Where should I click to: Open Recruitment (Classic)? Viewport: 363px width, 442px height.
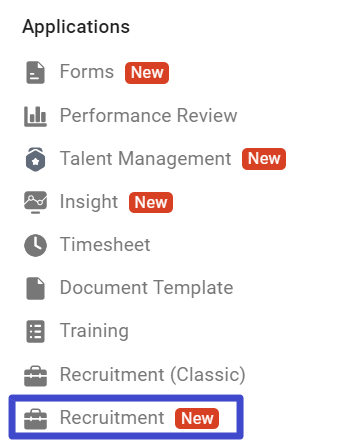[x=153, y=374]
